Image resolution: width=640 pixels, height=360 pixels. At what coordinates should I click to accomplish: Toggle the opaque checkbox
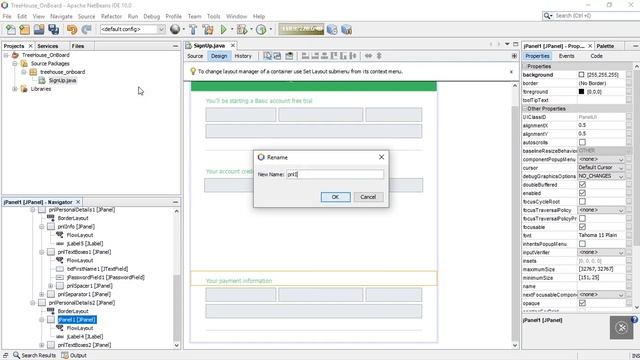tap(582, 303)
